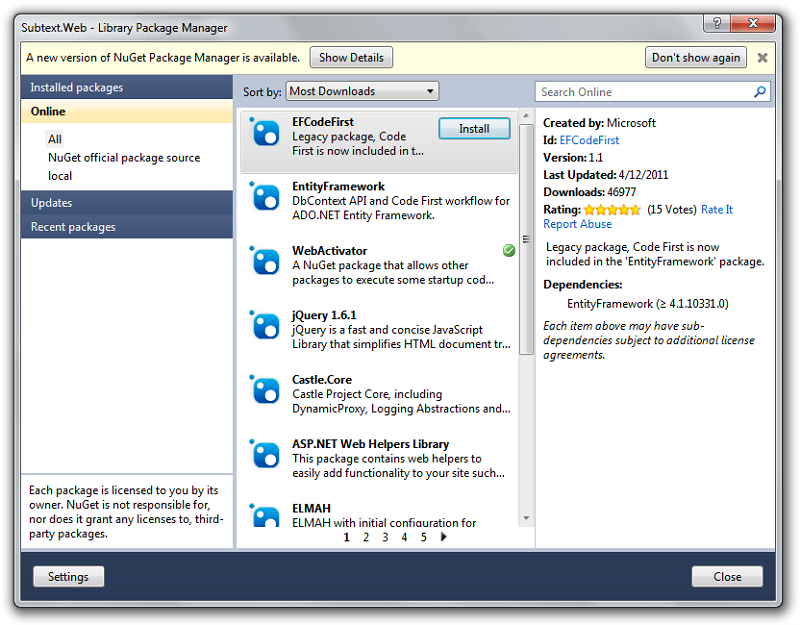Click the ELMAH package icon
The height and width of the screenshot is (625, 800).
tap(265, 515)
